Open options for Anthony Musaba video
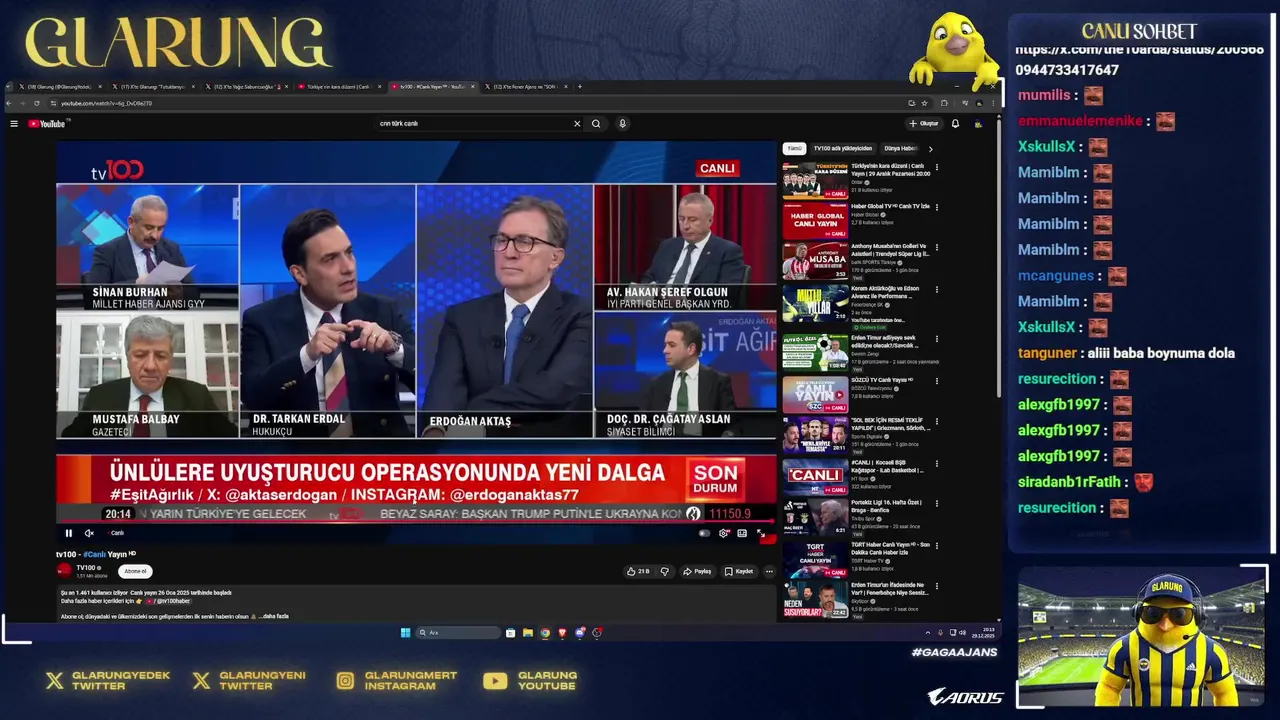The height and width of the screenshot is (720, 1280). pos(937,248)
